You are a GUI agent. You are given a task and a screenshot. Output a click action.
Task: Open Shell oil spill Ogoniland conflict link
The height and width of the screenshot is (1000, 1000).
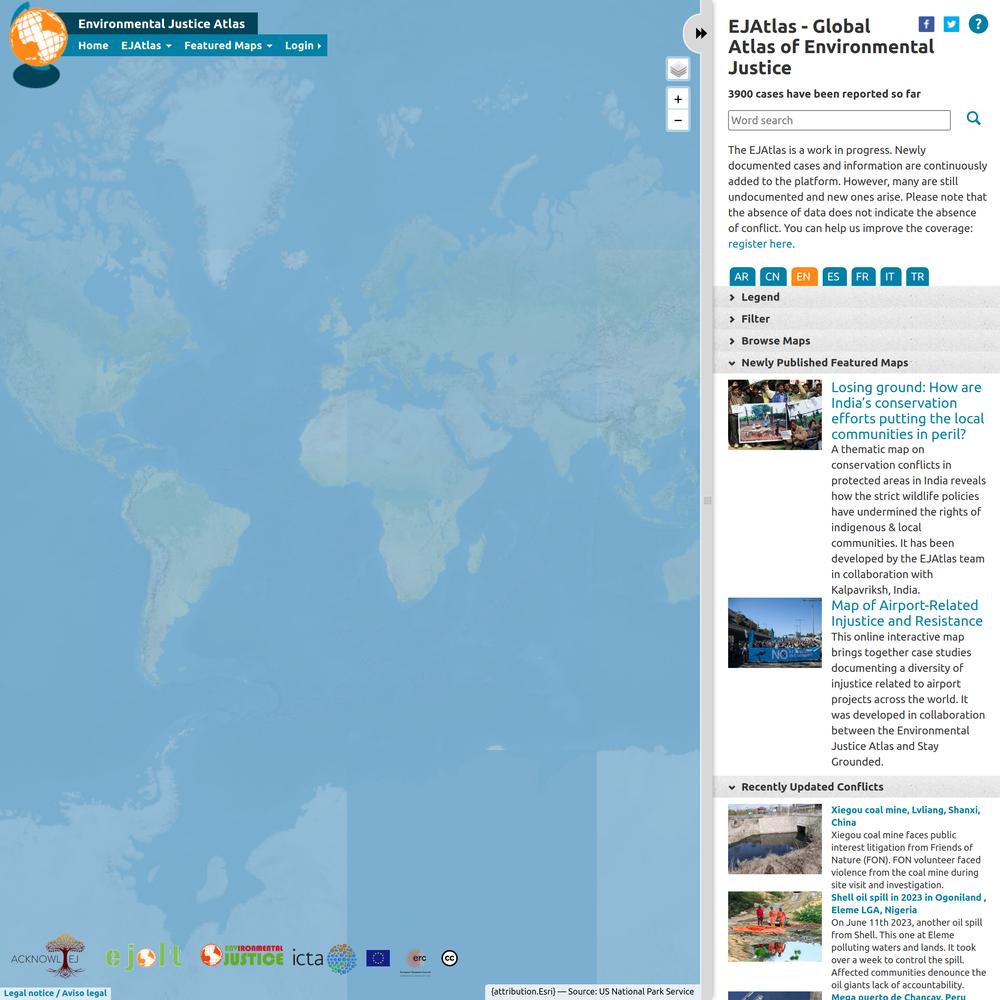[908, 904]
